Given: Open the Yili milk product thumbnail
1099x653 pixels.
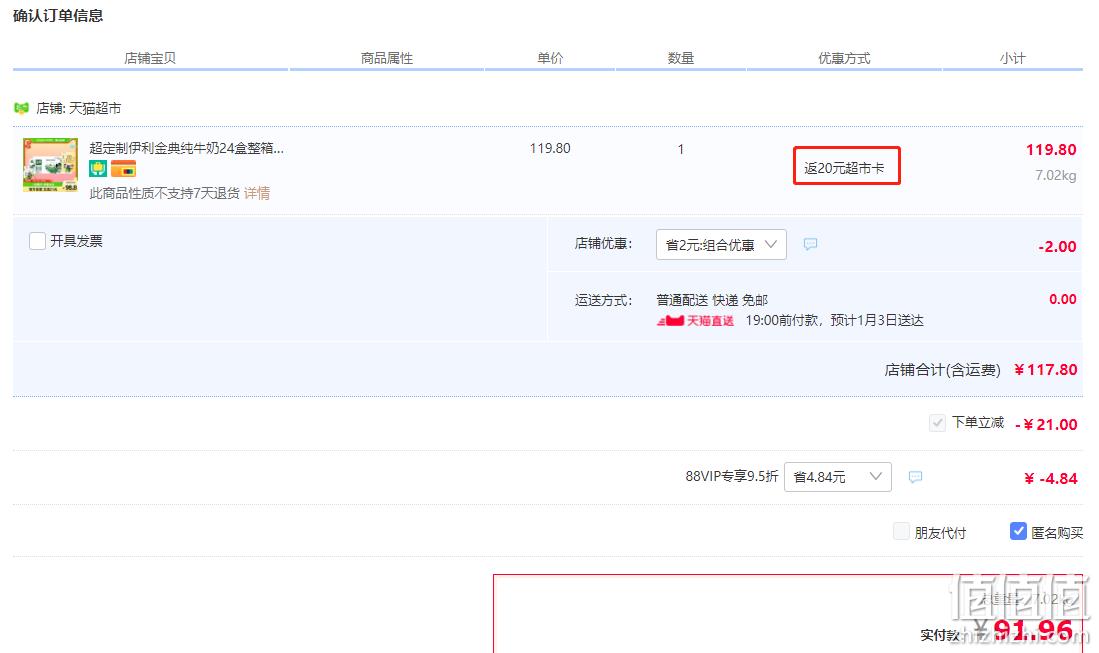Looking at the screenshot, I should coord(50,165).
